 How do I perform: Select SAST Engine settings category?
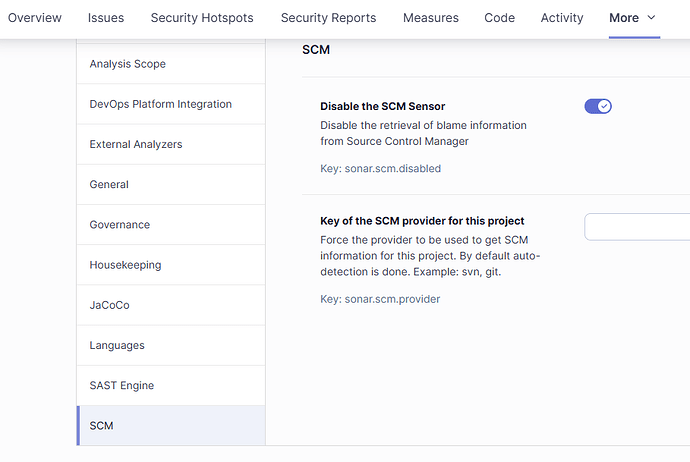tap(171, 385)
